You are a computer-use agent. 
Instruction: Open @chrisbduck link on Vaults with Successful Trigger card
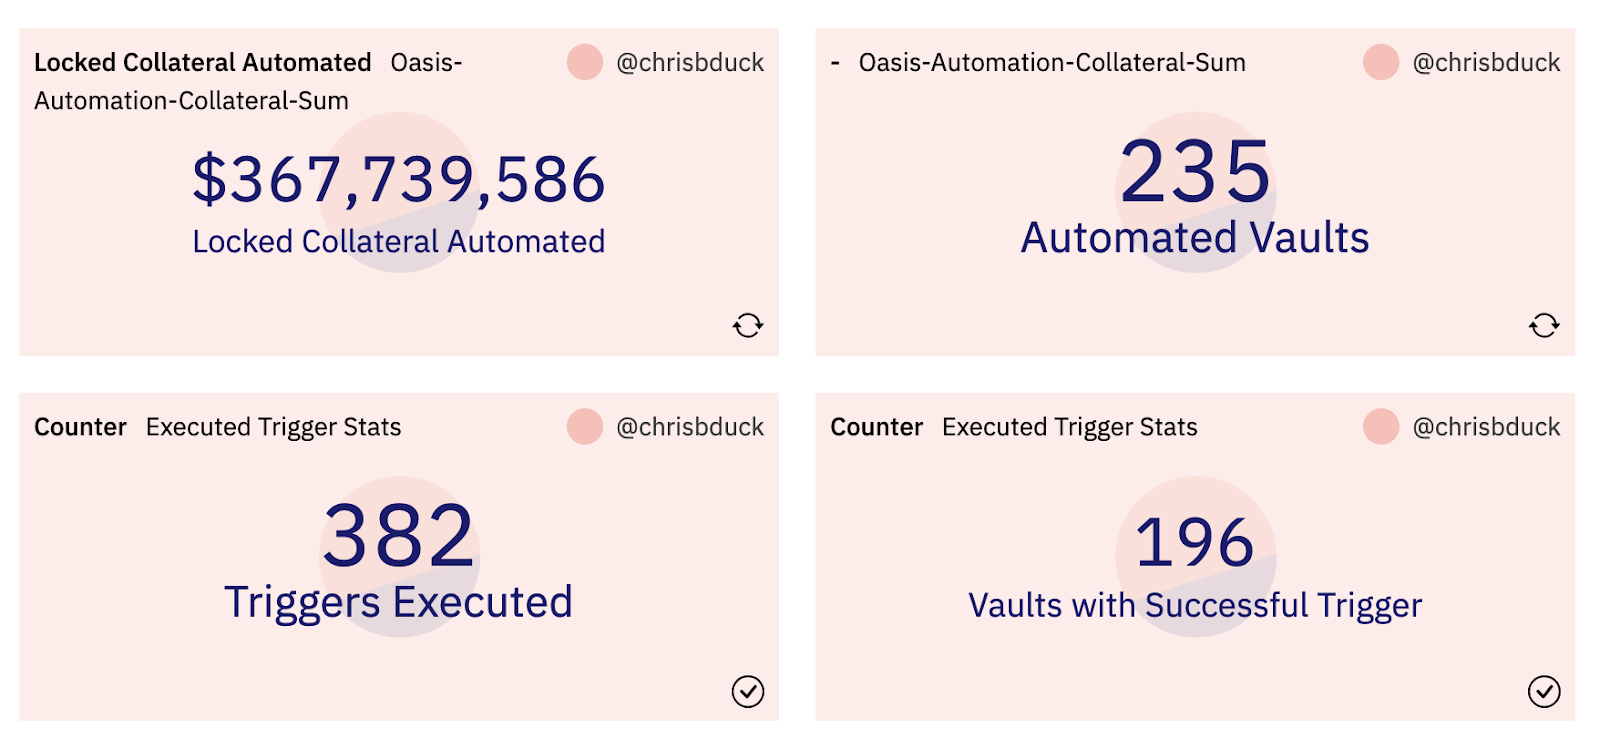tap(1486, 427)
